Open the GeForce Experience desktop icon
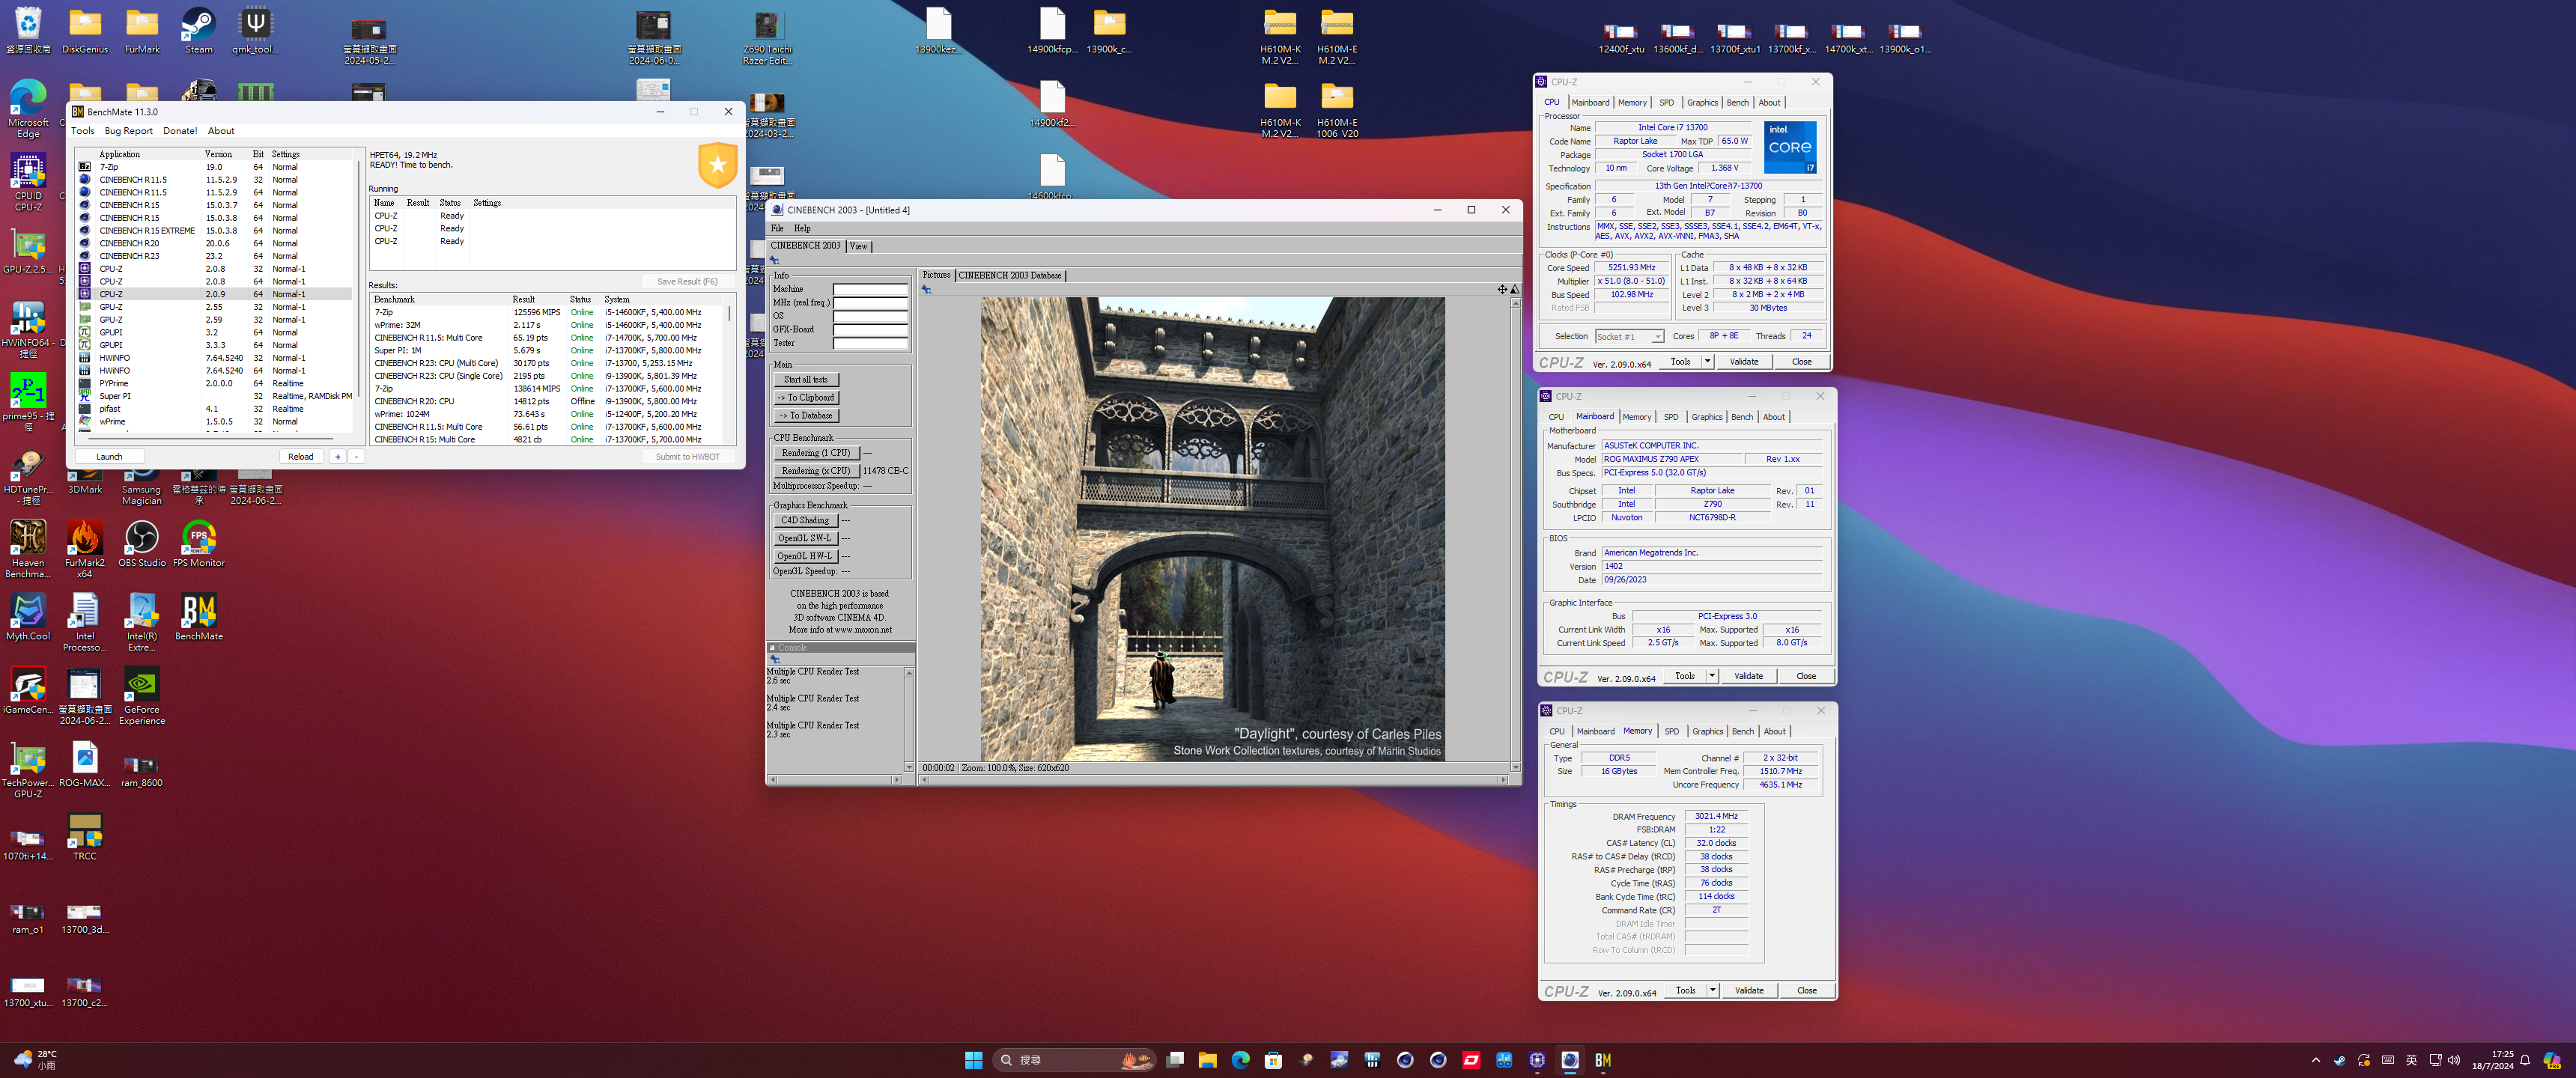The image size is (2576, 1078). [142, 696]
